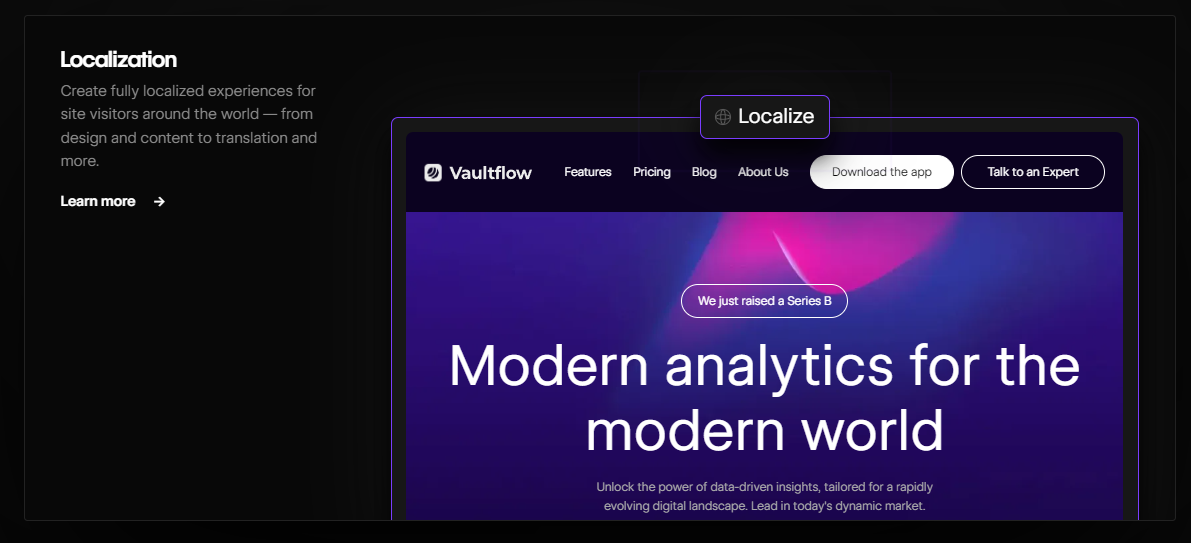The image size is (1191, 543).
Task: Click the Modern analytics for the modern world headline
Action: (764, 397)
